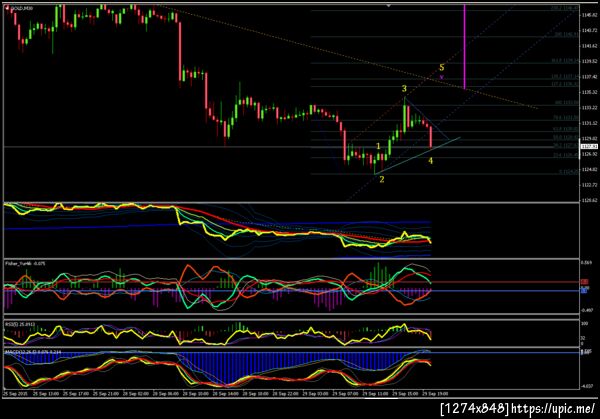Click the blue level tag on the Fisher indicator scale
600x419 pixels.
point(584,291)
